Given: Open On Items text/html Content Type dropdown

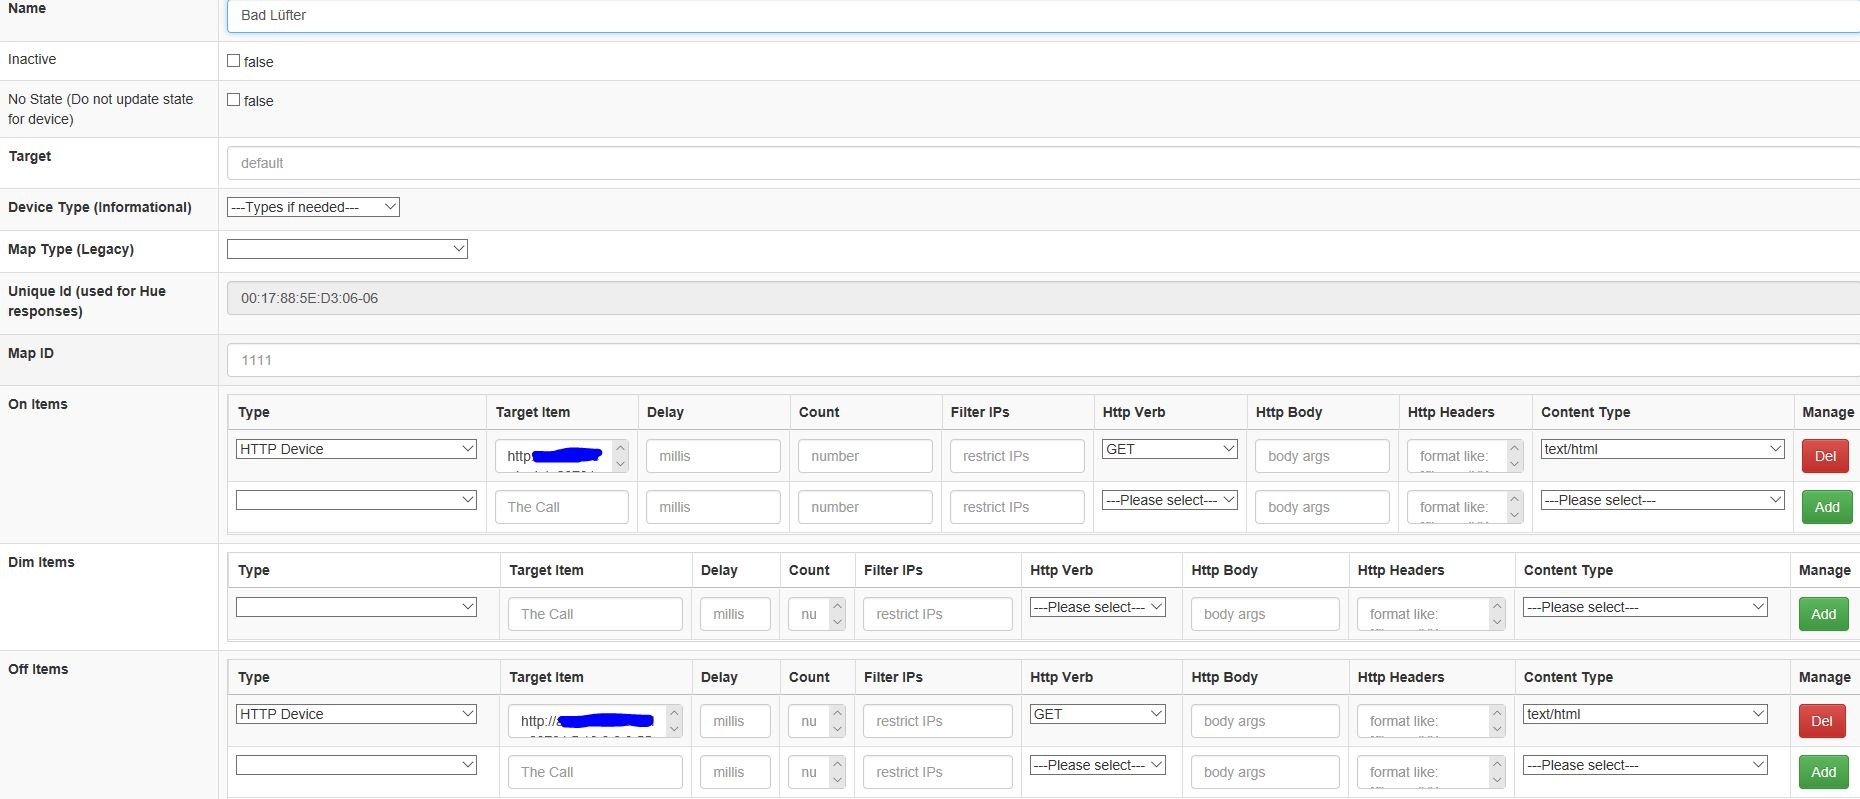Looking at the screenshot, I should 1662,449.
